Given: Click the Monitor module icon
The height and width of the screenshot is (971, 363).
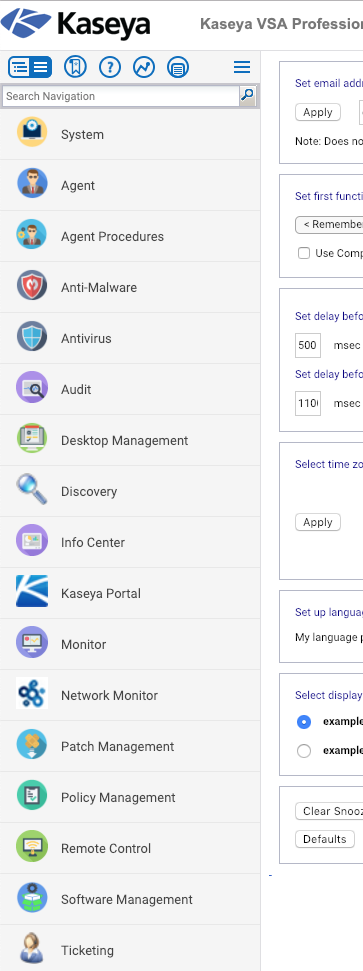Looking at the screenshot, I should pos(32,642).
